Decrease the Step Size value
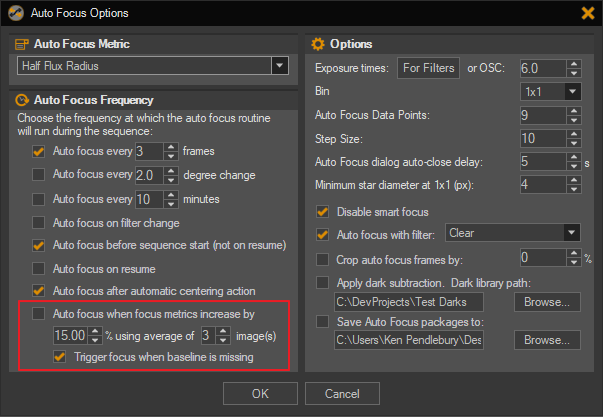The image size is (603, 417). tap(574, 143)
